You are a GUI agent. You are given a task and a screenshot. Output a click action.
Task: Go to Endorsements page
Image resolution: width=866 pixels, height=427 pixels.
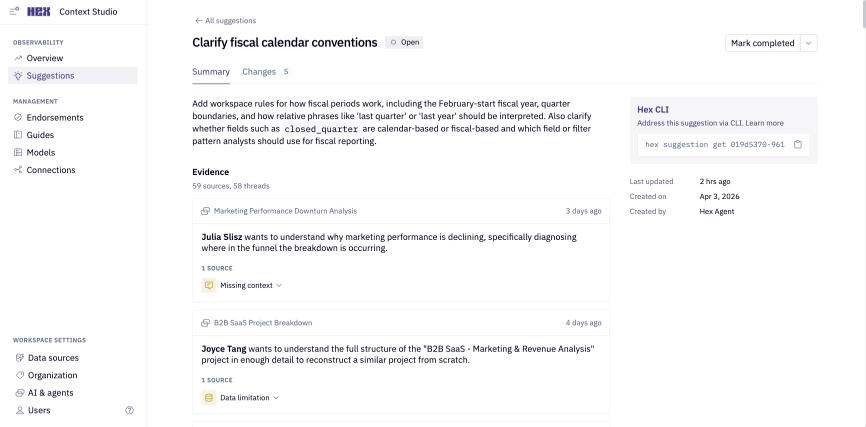(55, 117)
